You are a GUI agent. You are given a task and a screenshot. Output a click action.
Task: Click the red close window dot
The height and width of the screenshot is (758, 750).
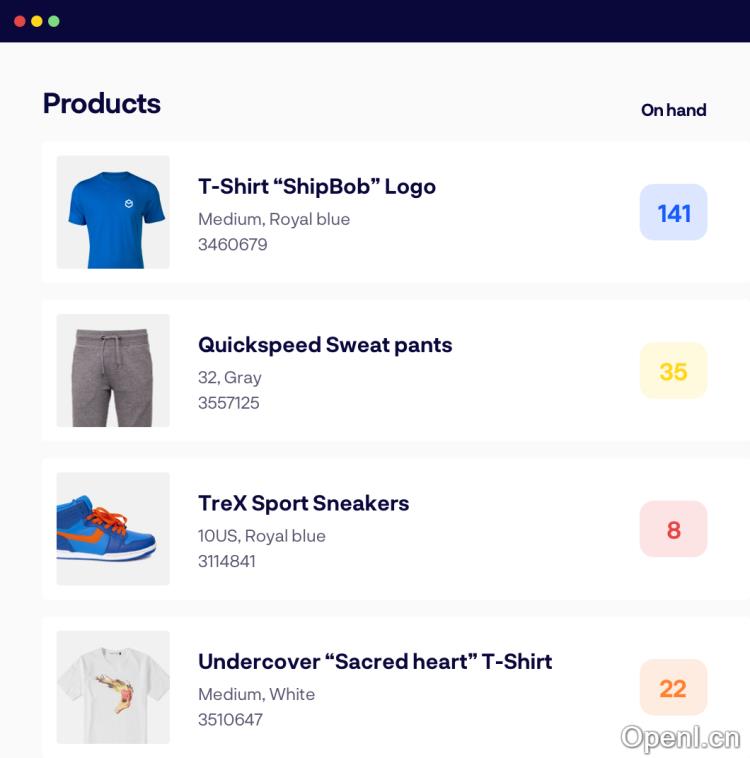pyautogui.click(x=20, y=21)
